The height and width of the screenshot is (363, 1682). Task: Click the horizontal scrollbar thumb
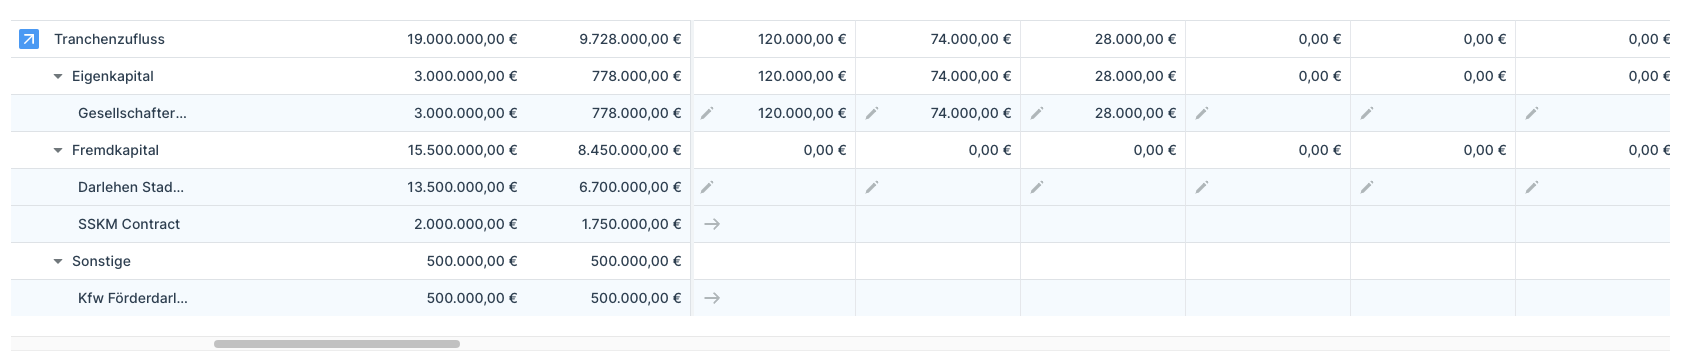[337, 344]
